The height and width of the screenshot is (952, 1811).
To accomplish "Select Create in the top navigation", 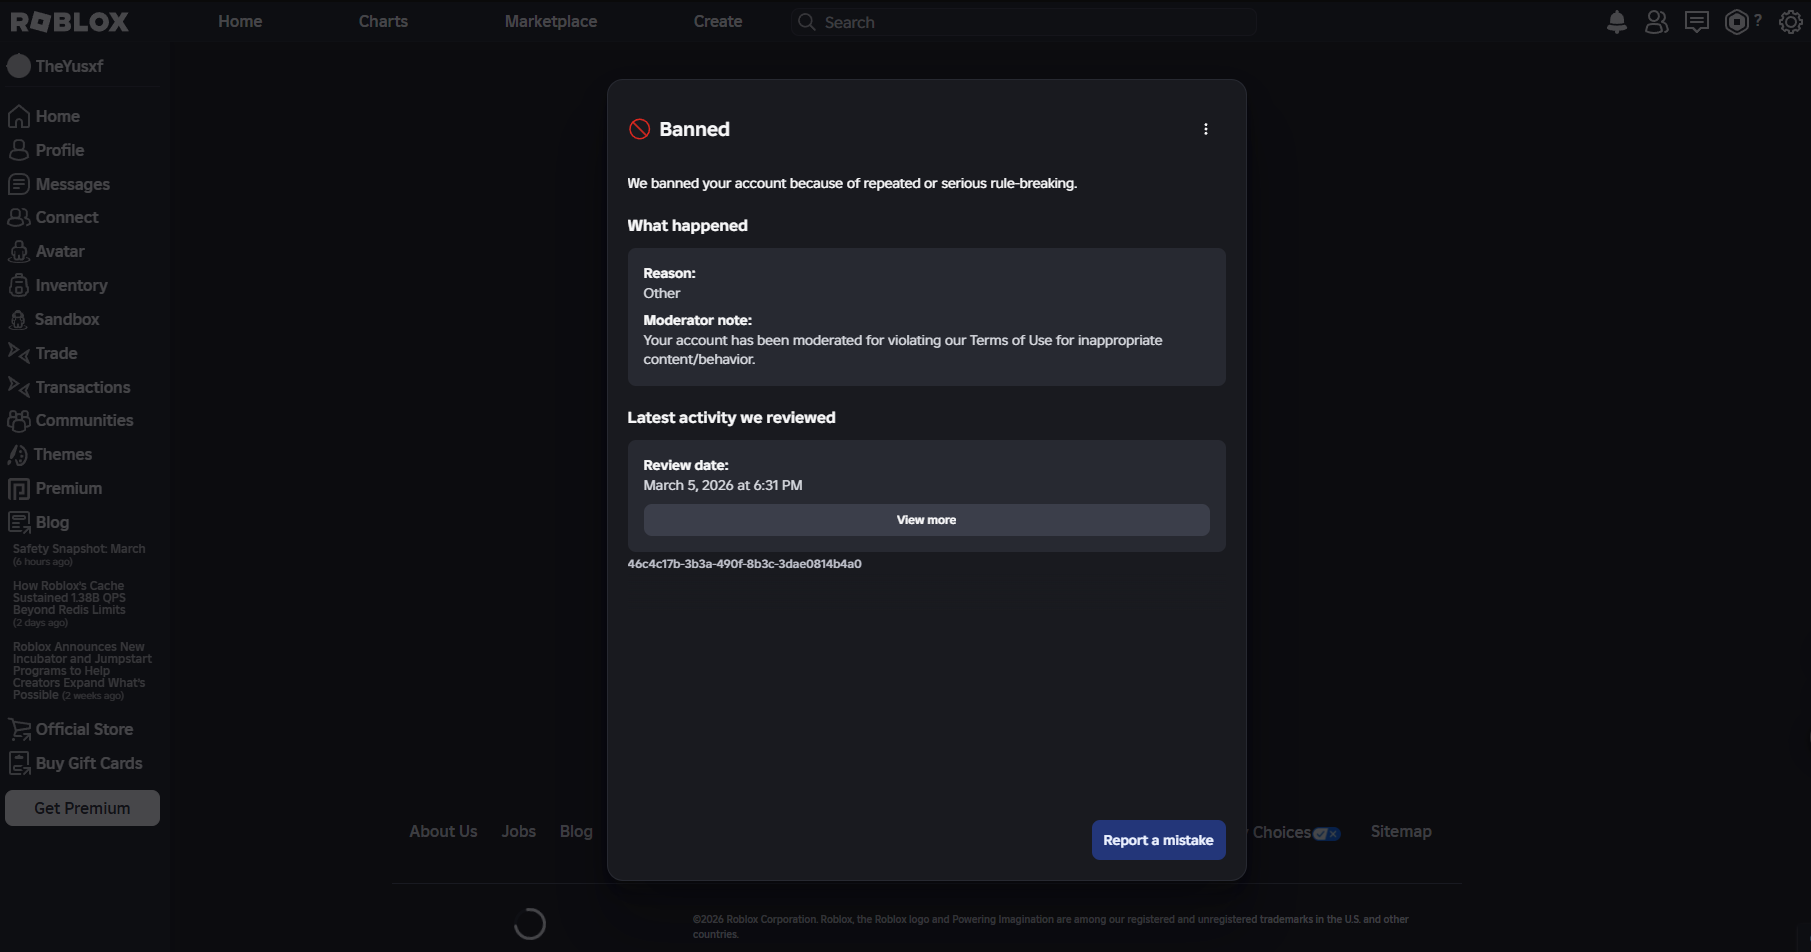I will click(x=718, y=21).
